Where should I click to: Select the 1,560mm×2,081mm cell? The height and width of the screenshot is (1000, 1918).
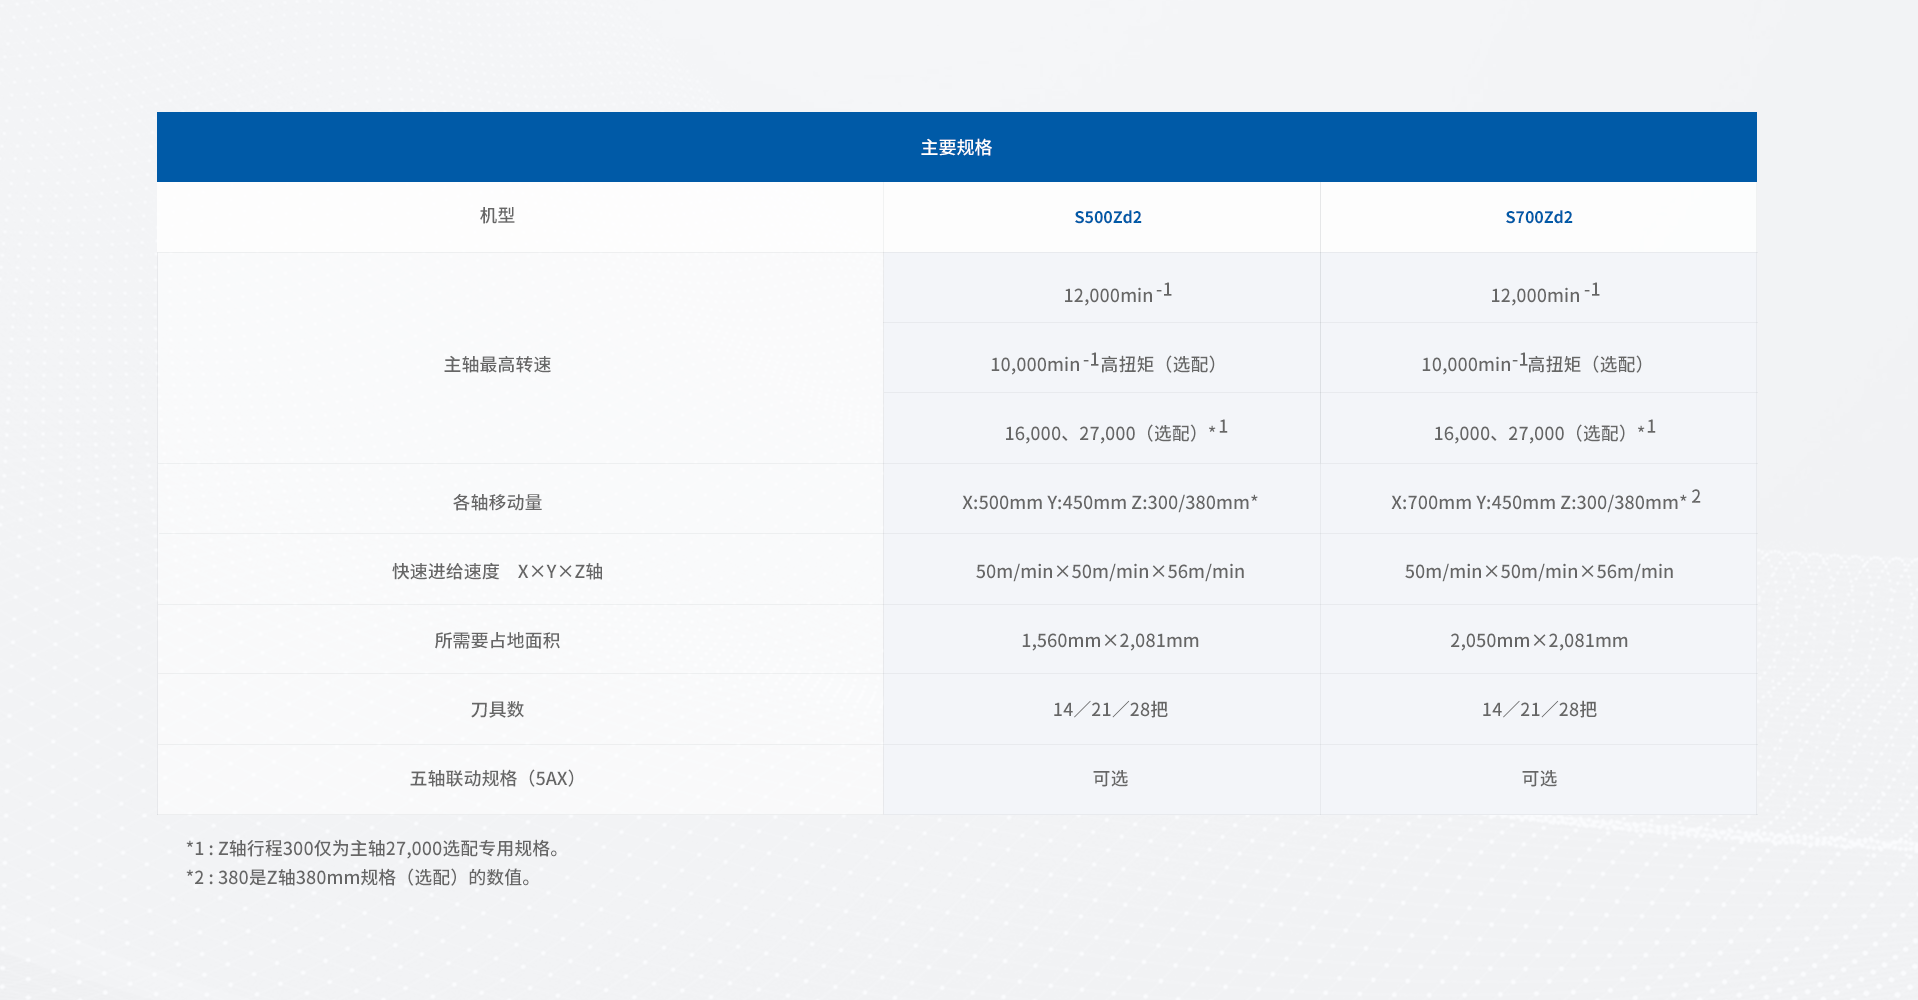tap(1102, 639)
